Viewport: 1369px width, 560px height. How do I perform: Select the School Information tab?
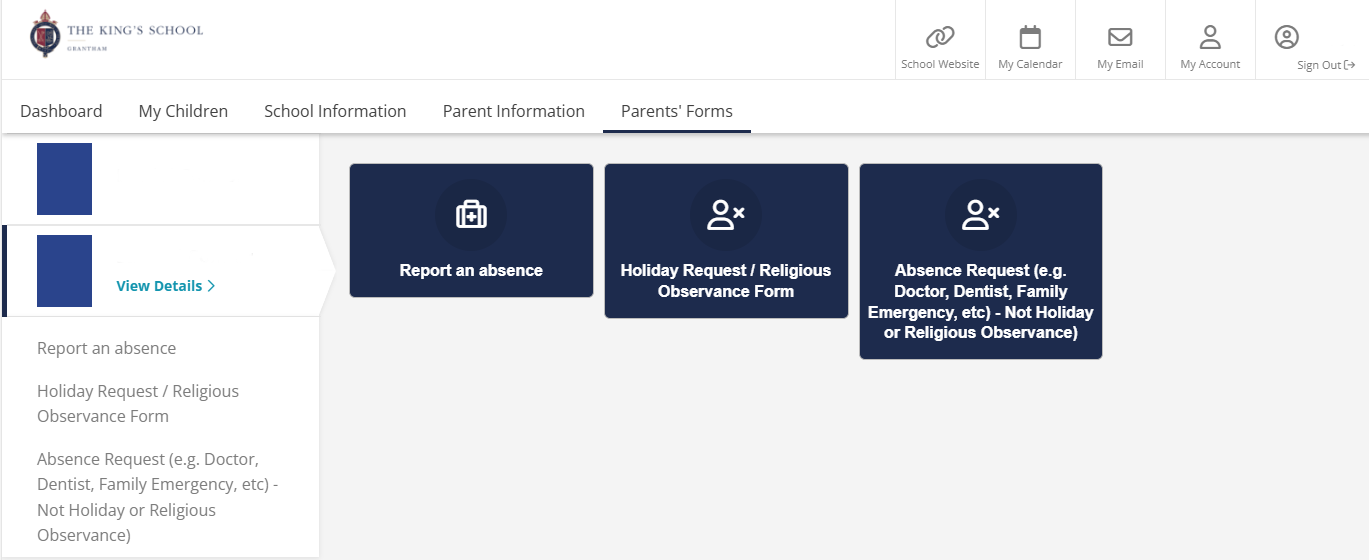coord(335,111)
